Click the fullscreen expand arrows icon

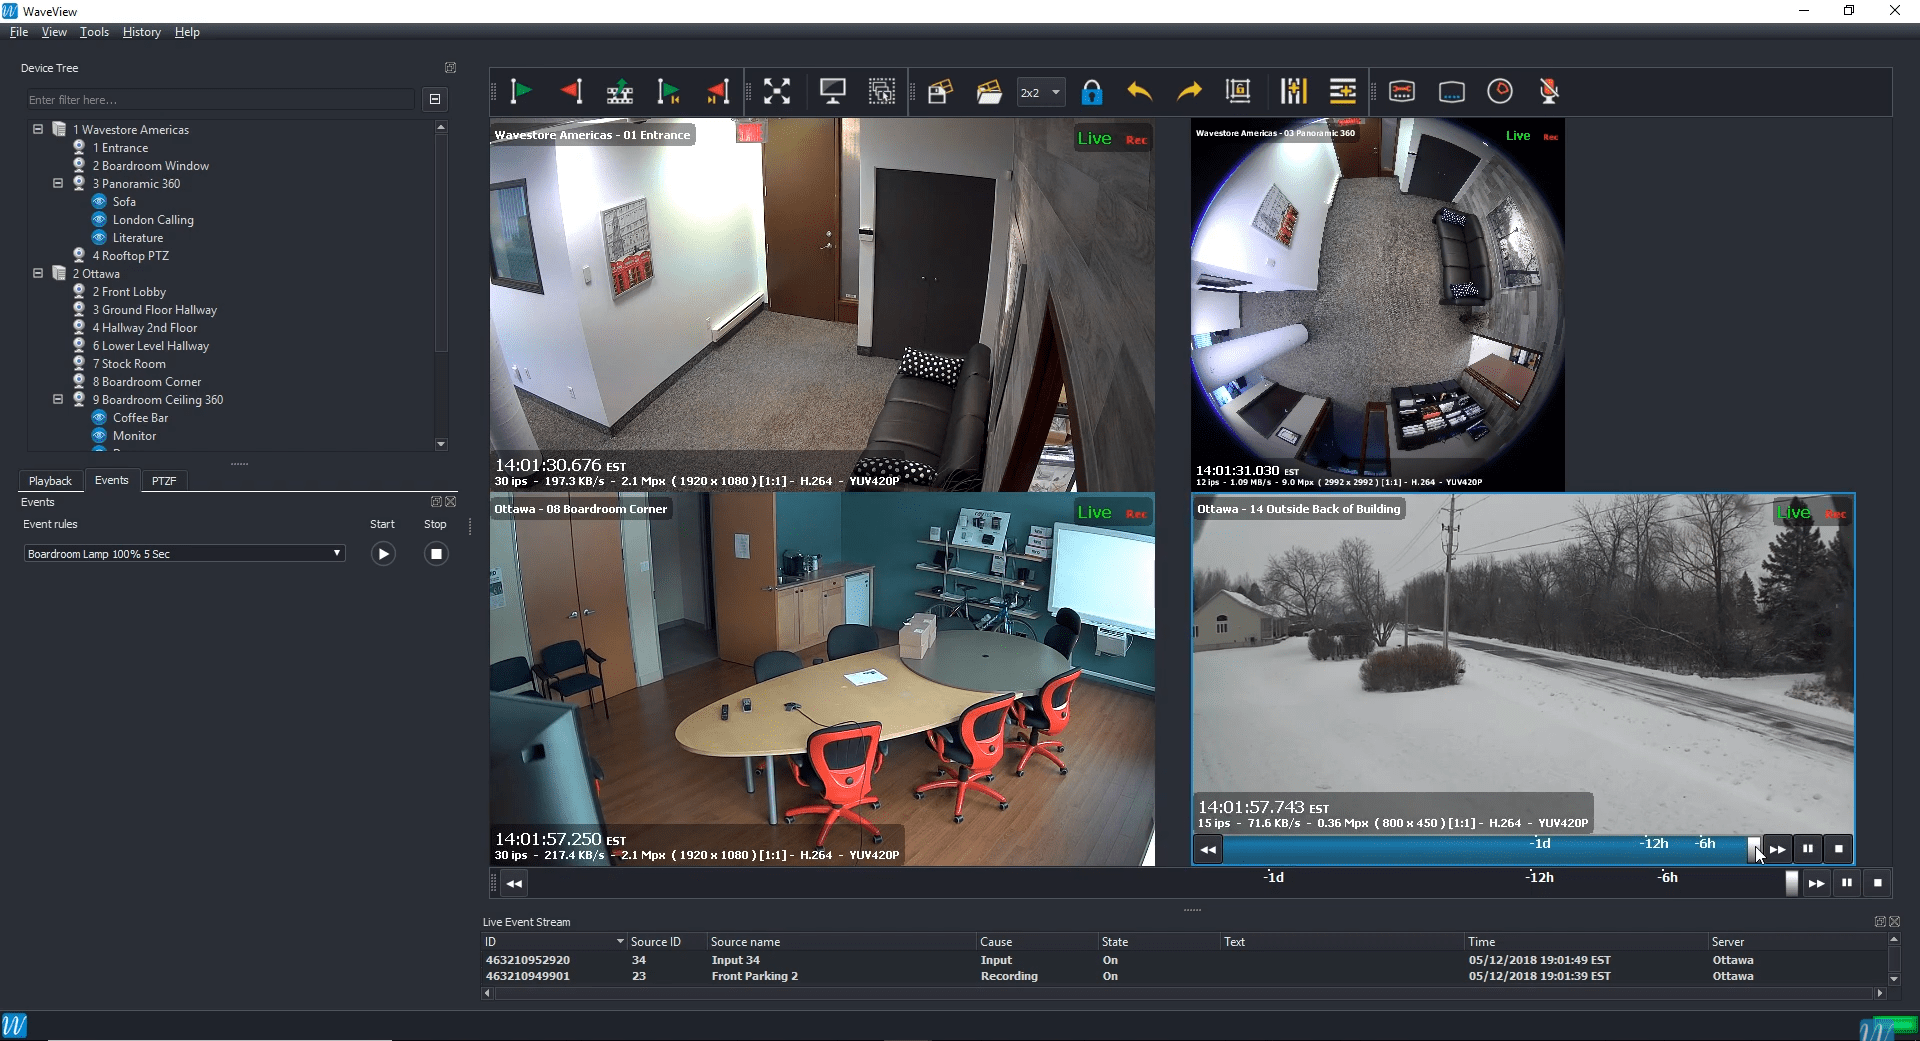776,92
